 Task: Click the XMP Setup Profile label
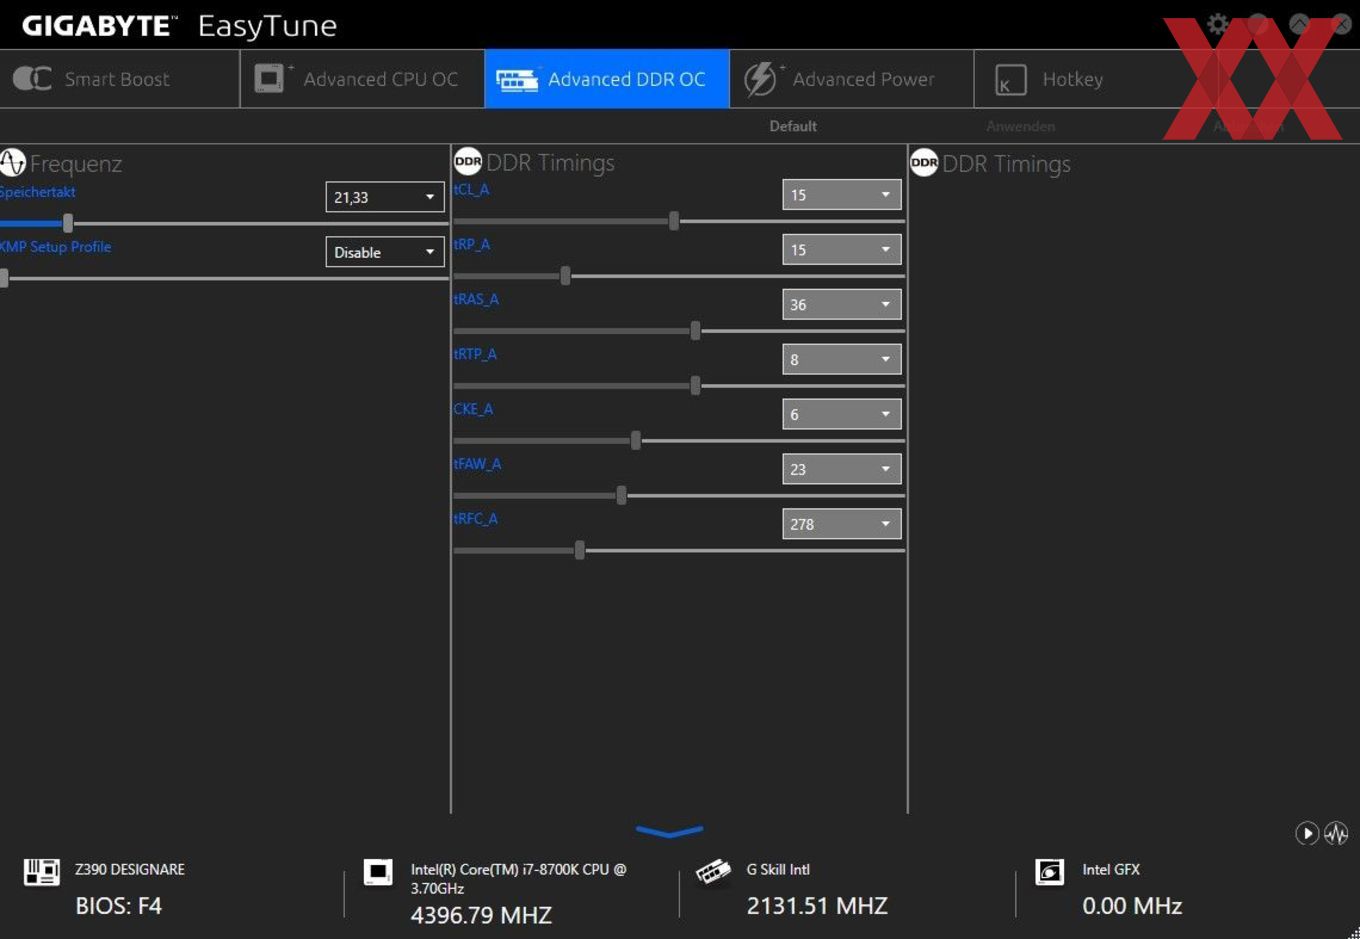click(x=56, y=247)
